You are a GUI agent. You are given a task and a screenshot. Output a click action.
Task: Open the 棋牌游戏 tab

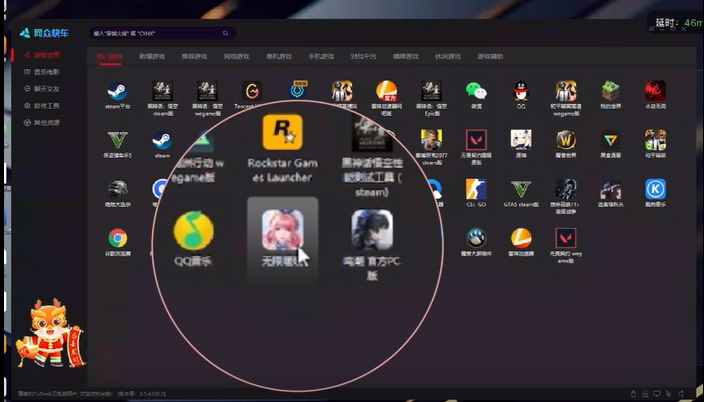coord(405,57)
